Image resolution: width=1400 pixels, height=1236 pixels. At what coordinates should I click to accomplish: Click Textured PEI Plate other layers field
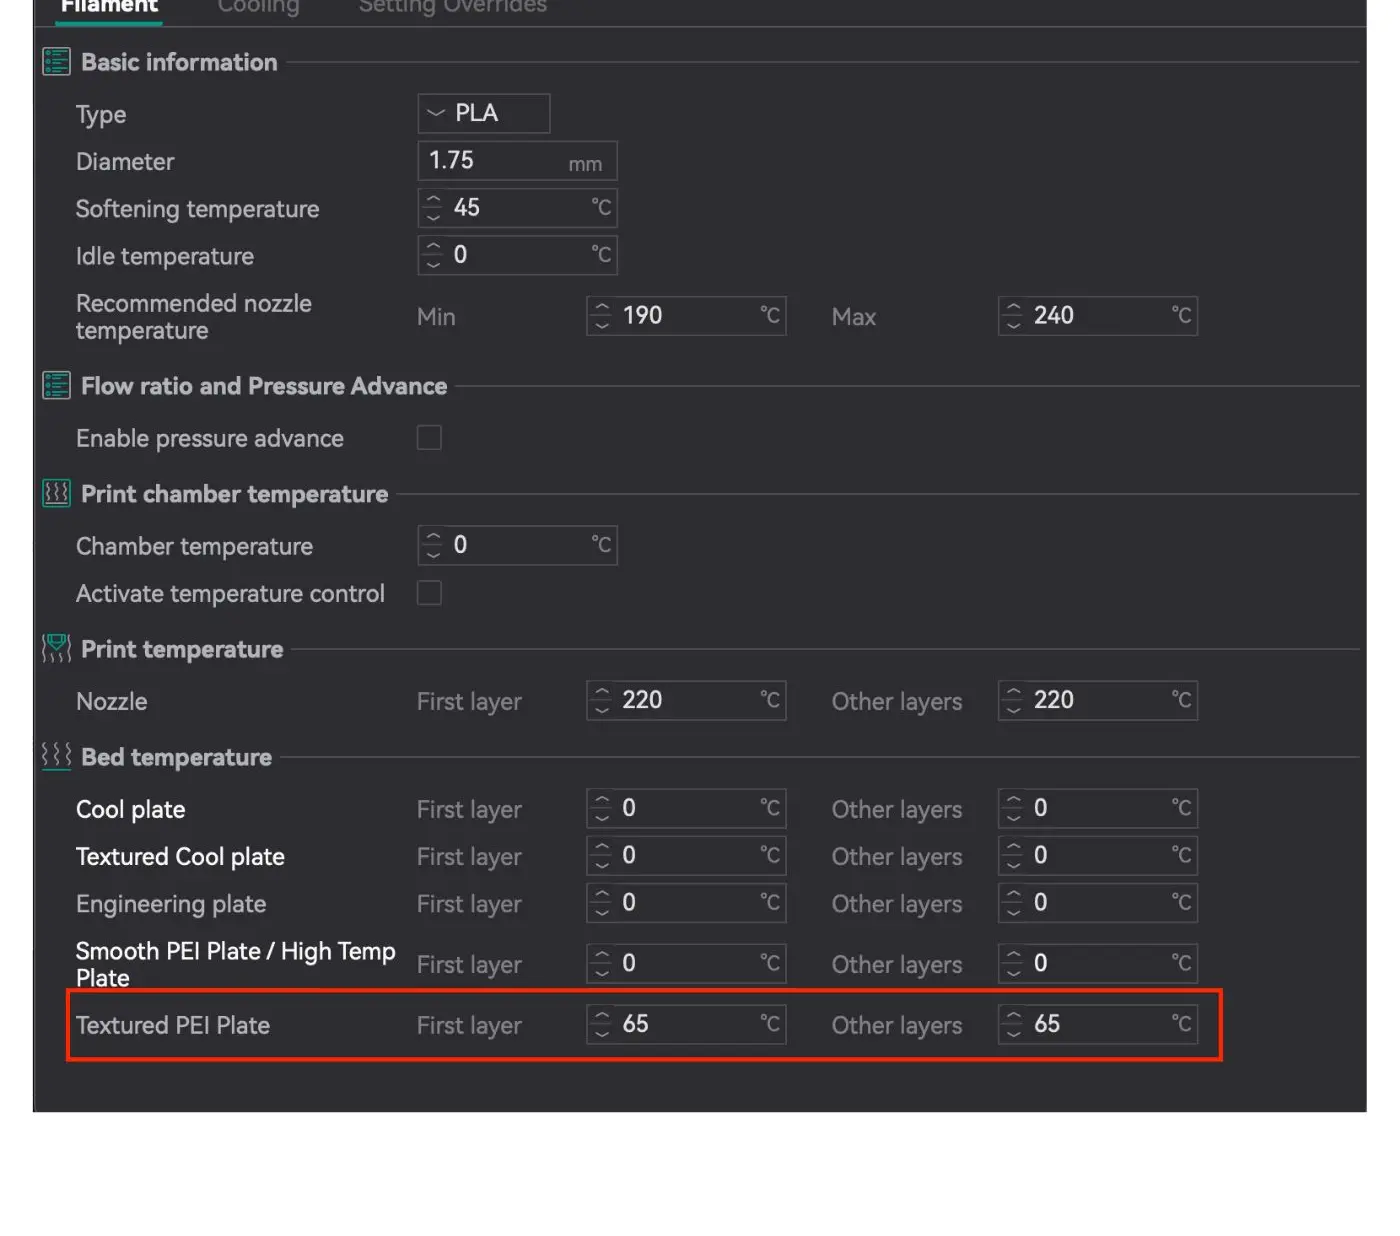(x=1098, y=1024)
